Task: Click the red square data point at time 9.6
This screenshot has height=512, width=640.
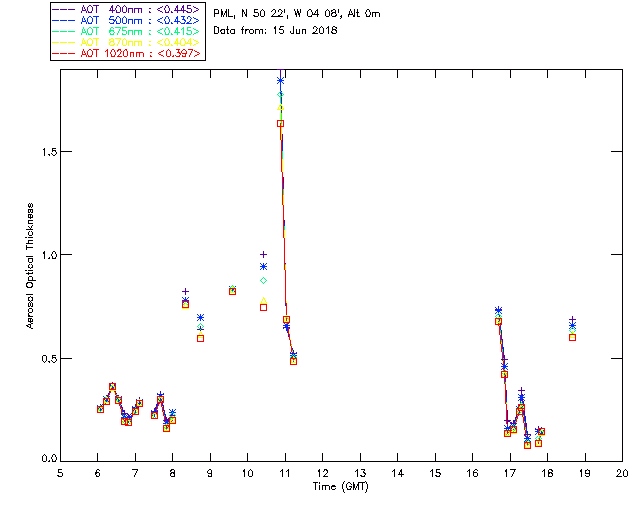Action: click(x=232, y=292)
